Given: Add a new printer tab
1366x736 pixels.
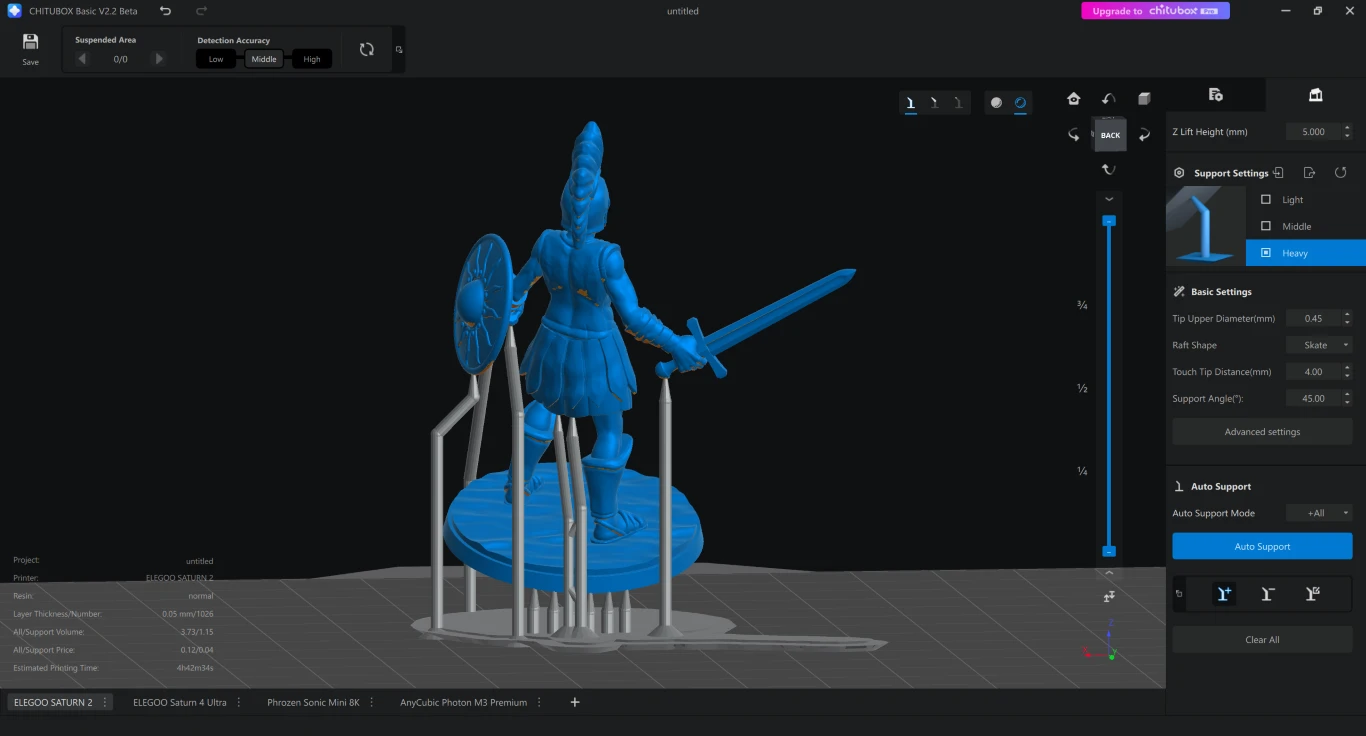Looking at the screenshot, I should pos(575,702).
